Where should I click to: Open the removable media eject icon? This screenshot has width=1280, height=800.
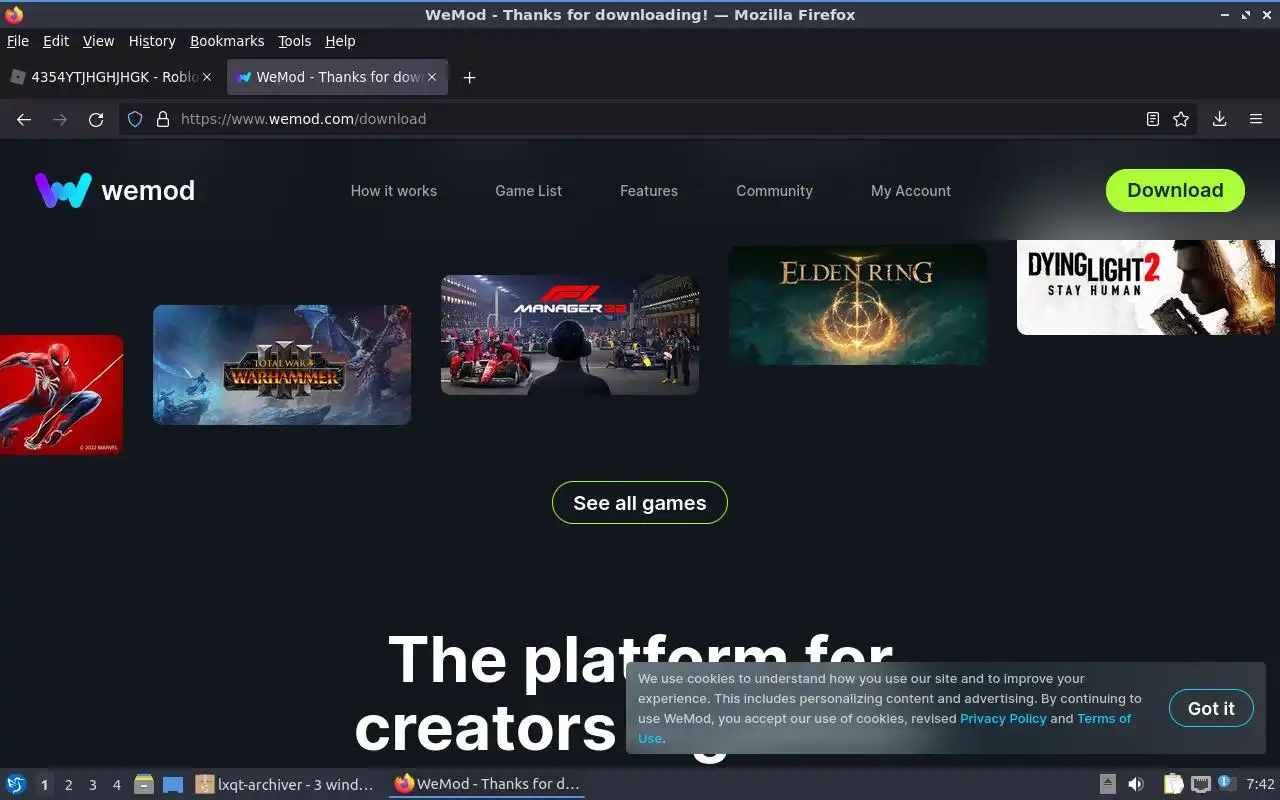[1107, 784]
